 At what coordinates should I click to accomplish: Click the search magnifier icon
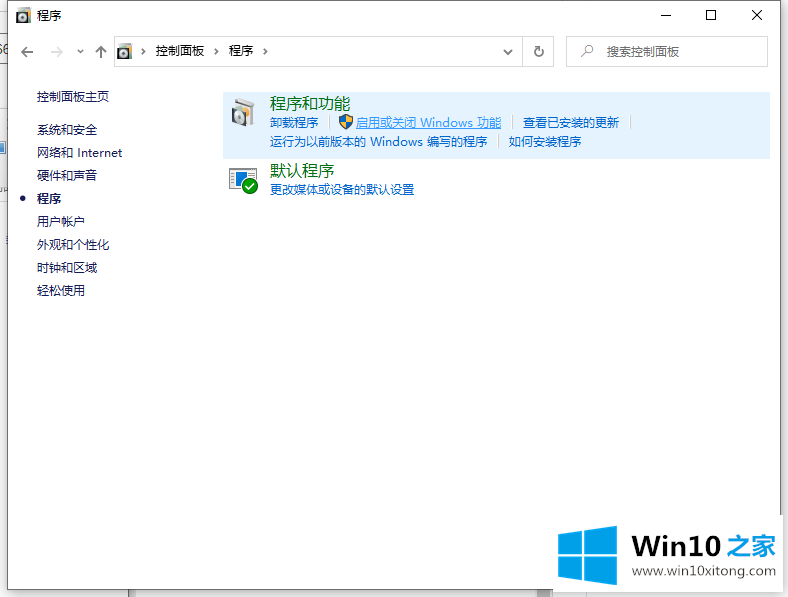(x=587, y=52)
